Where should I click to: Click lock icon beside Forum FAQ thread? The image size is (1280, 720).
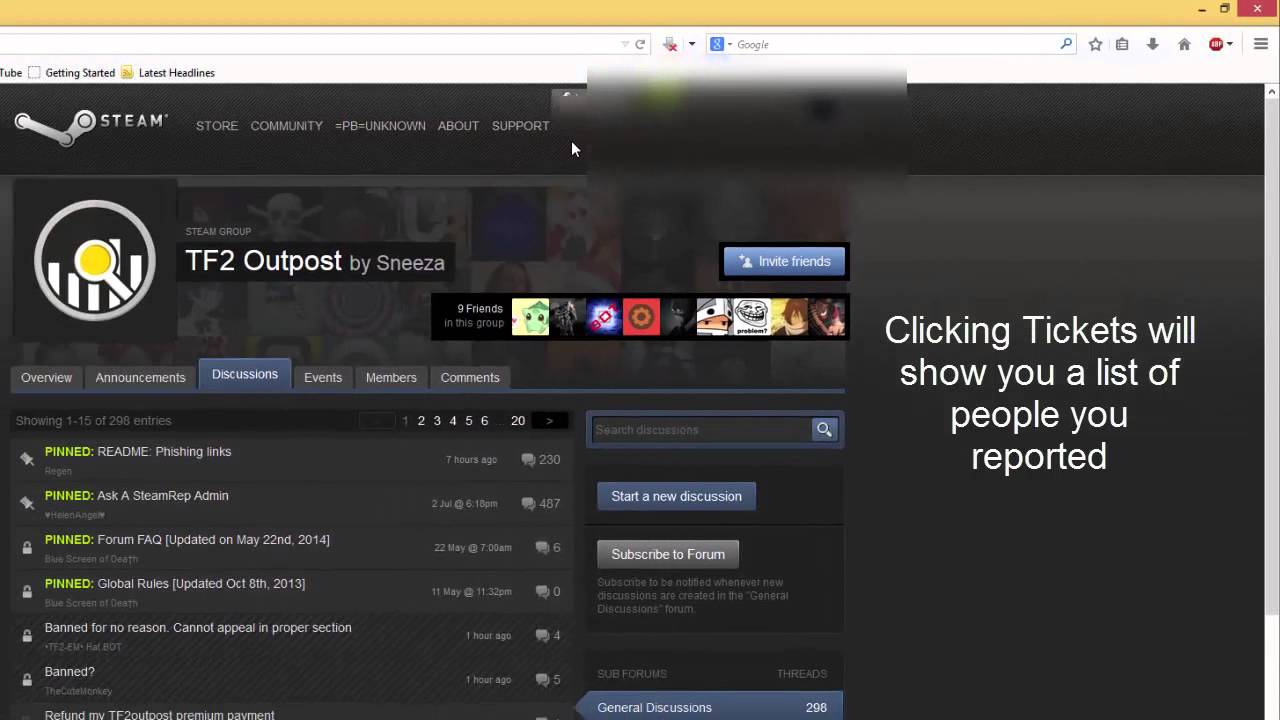click(x=27, y=547)
